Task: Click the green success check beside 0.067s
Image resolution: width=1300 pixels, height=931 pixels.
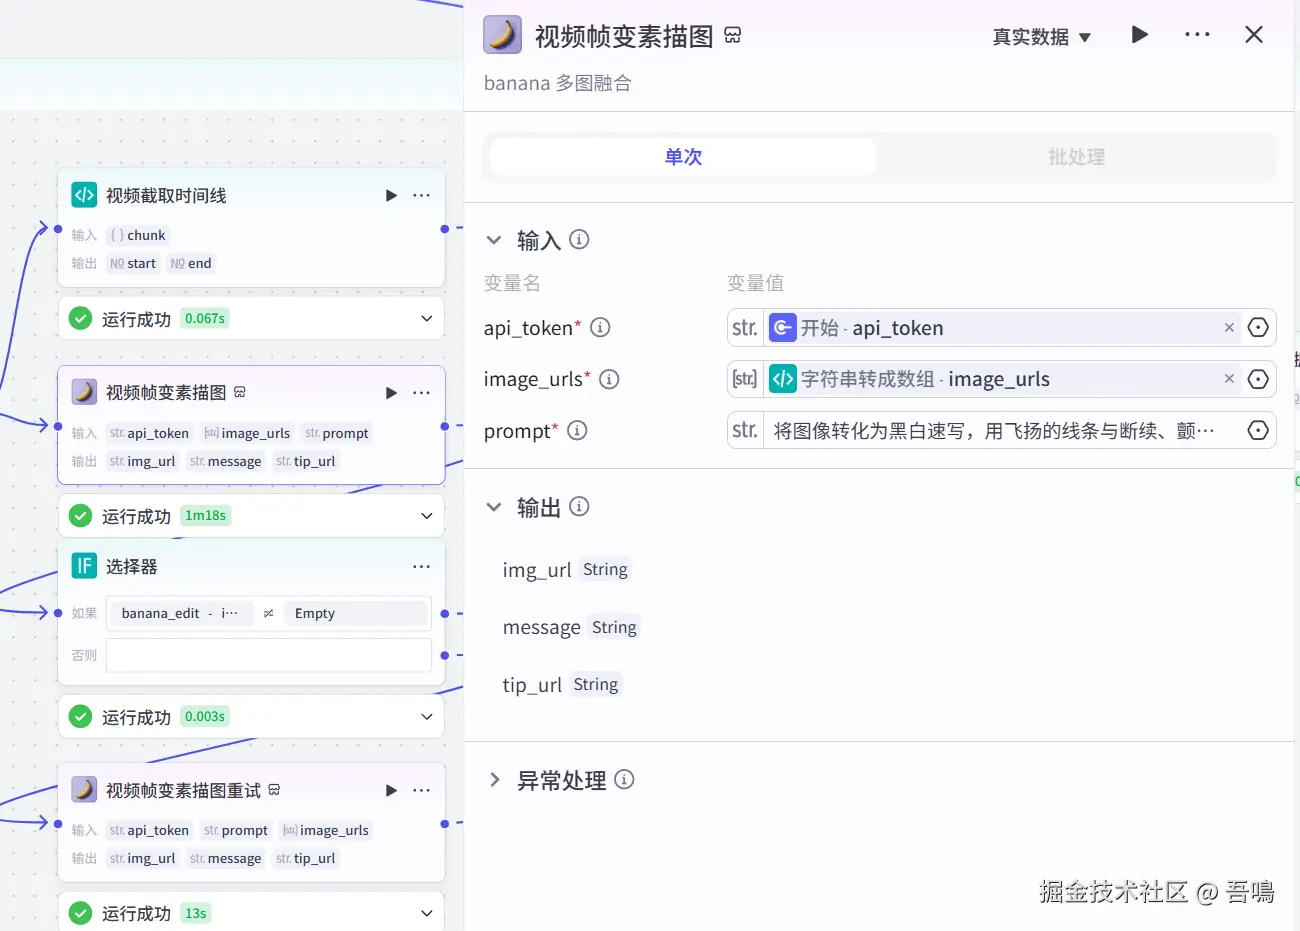Action: tap(81, 319)
